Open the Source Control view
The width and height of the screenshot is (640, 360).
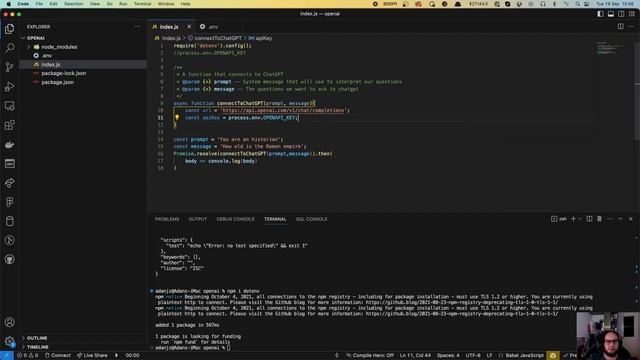pos(9,67)
